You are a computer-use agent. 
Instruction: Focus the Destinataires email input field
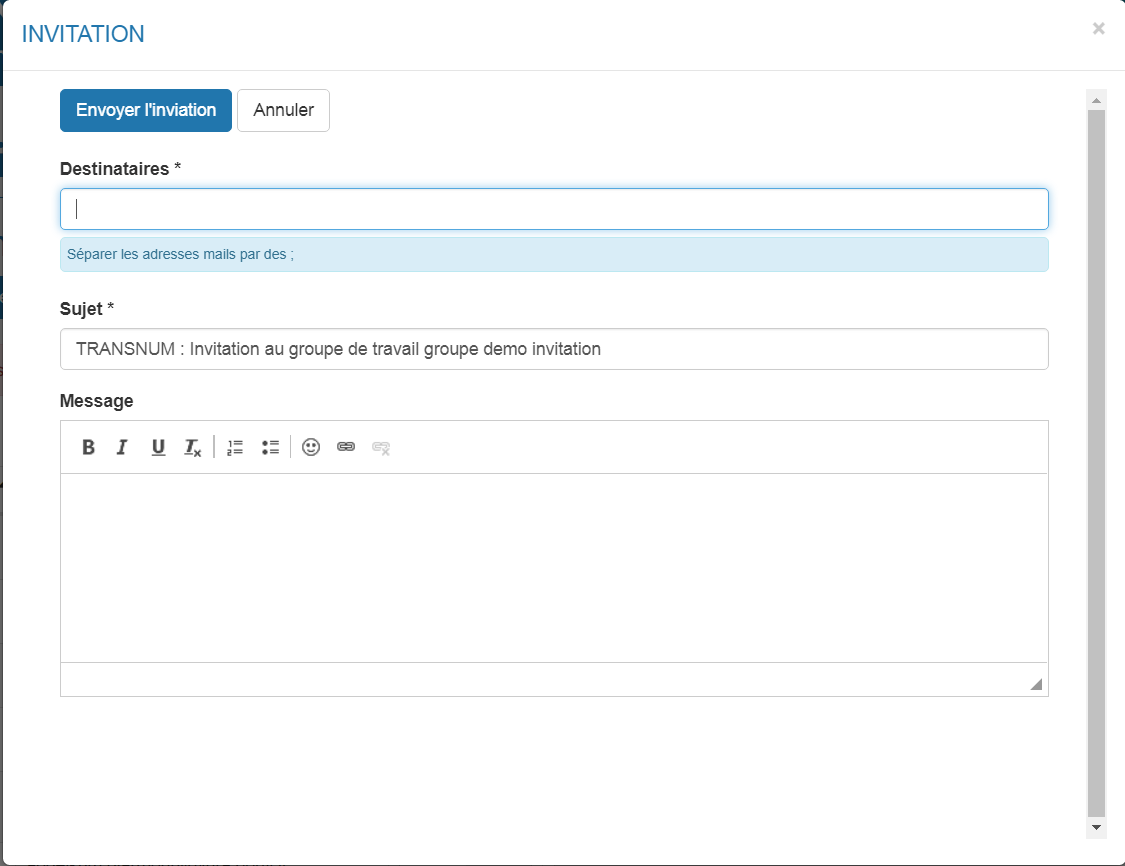554,209
